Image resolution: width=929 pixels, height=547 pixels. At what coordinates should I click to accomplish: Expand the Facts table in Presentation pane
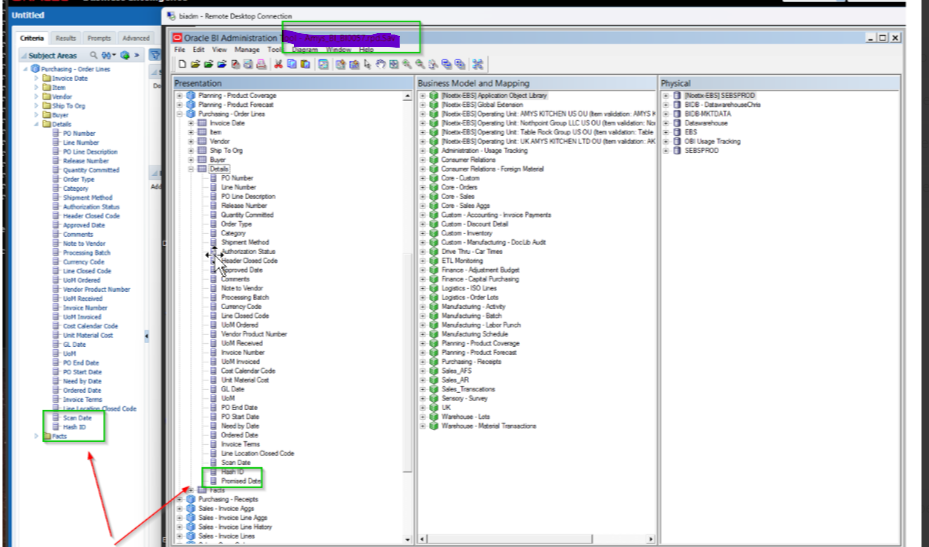click(x=191, y=490)
